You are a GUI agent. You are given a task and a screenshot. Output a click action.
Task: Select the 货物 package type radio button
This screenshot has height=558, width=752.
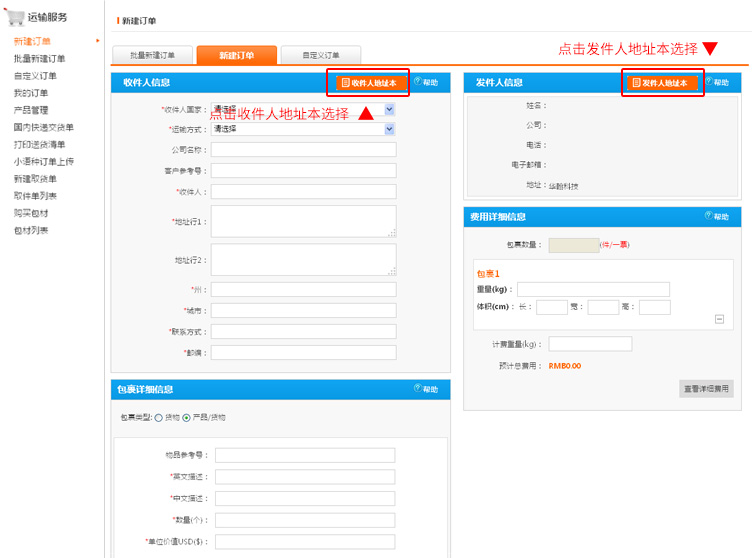(x=158, y=417)
